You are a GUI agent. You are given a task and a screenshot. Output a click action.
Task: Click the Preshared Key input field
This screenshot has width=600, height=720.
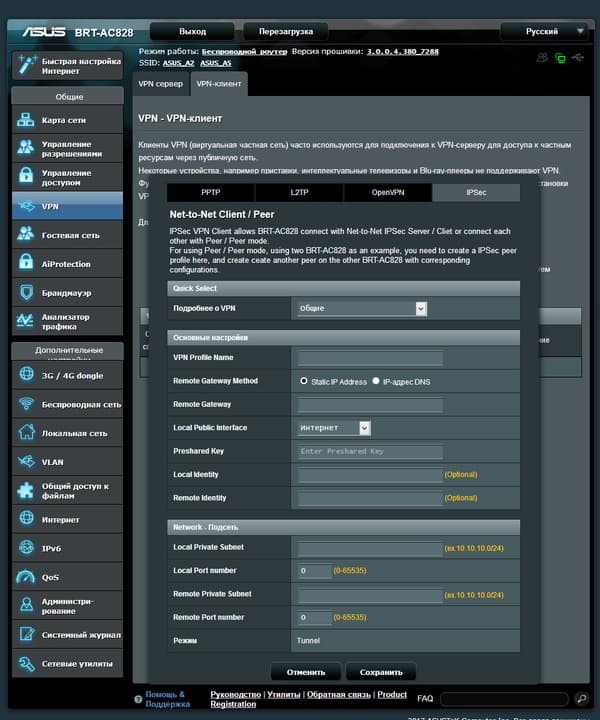click(370, 451)
